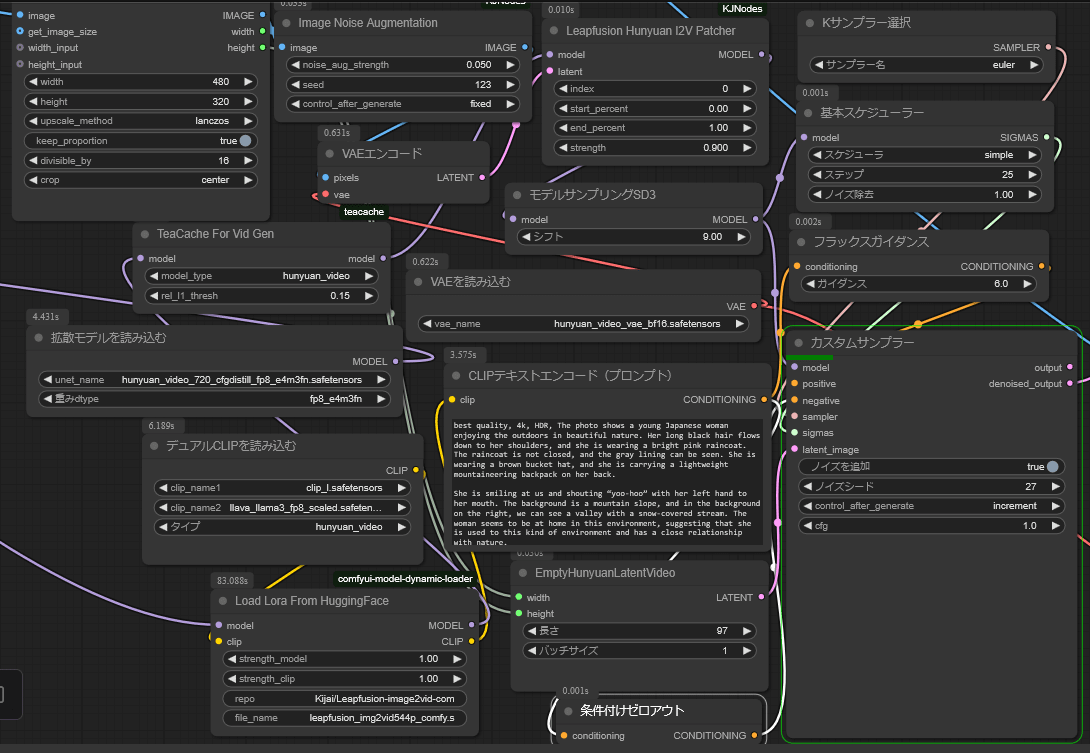
Task: Click the CLIP output port on デュアルCLIPを読み込む
Action: 416,470
